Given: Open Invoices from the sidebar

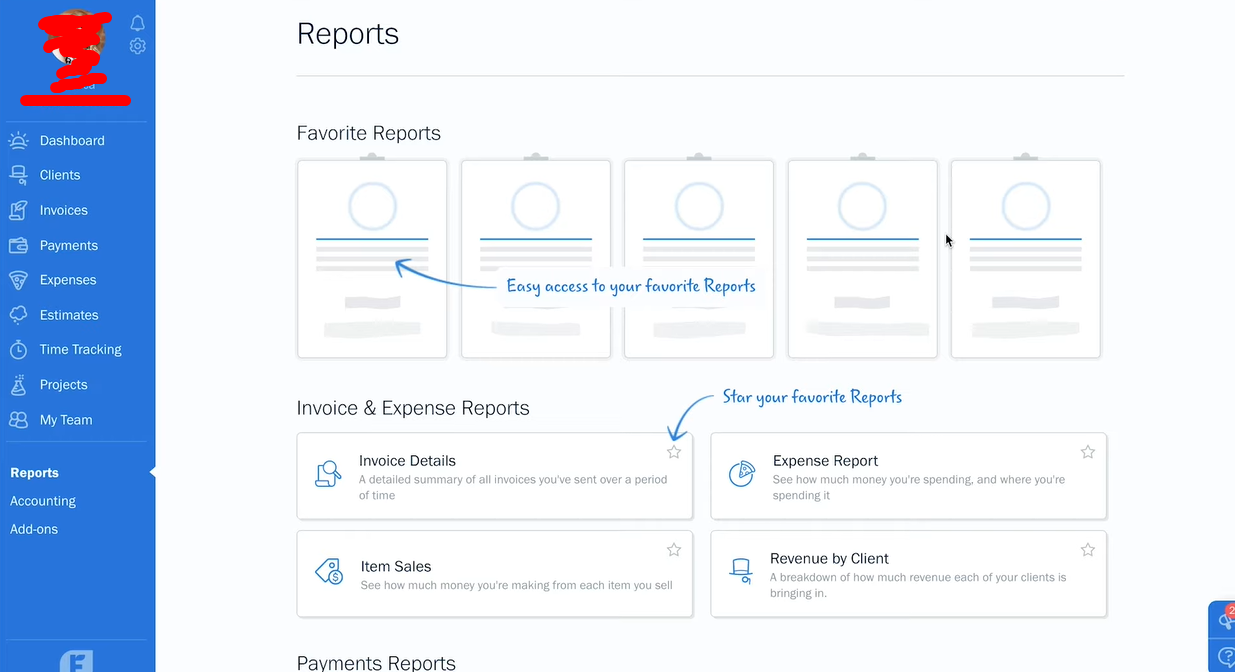Looking at the screenshot, I should point(64,210).
